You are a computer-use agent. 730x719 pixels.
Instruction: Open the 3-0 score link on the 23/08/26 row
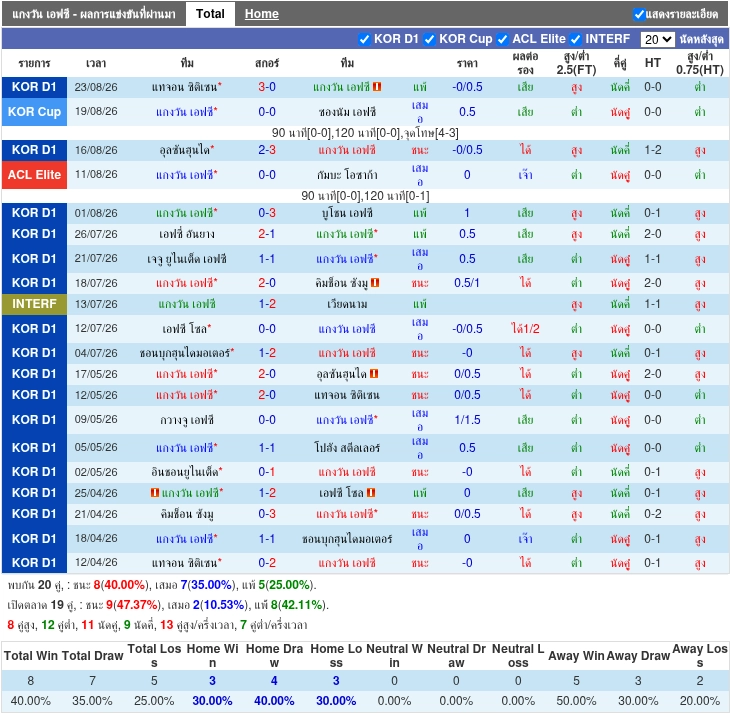coord(267,87)
